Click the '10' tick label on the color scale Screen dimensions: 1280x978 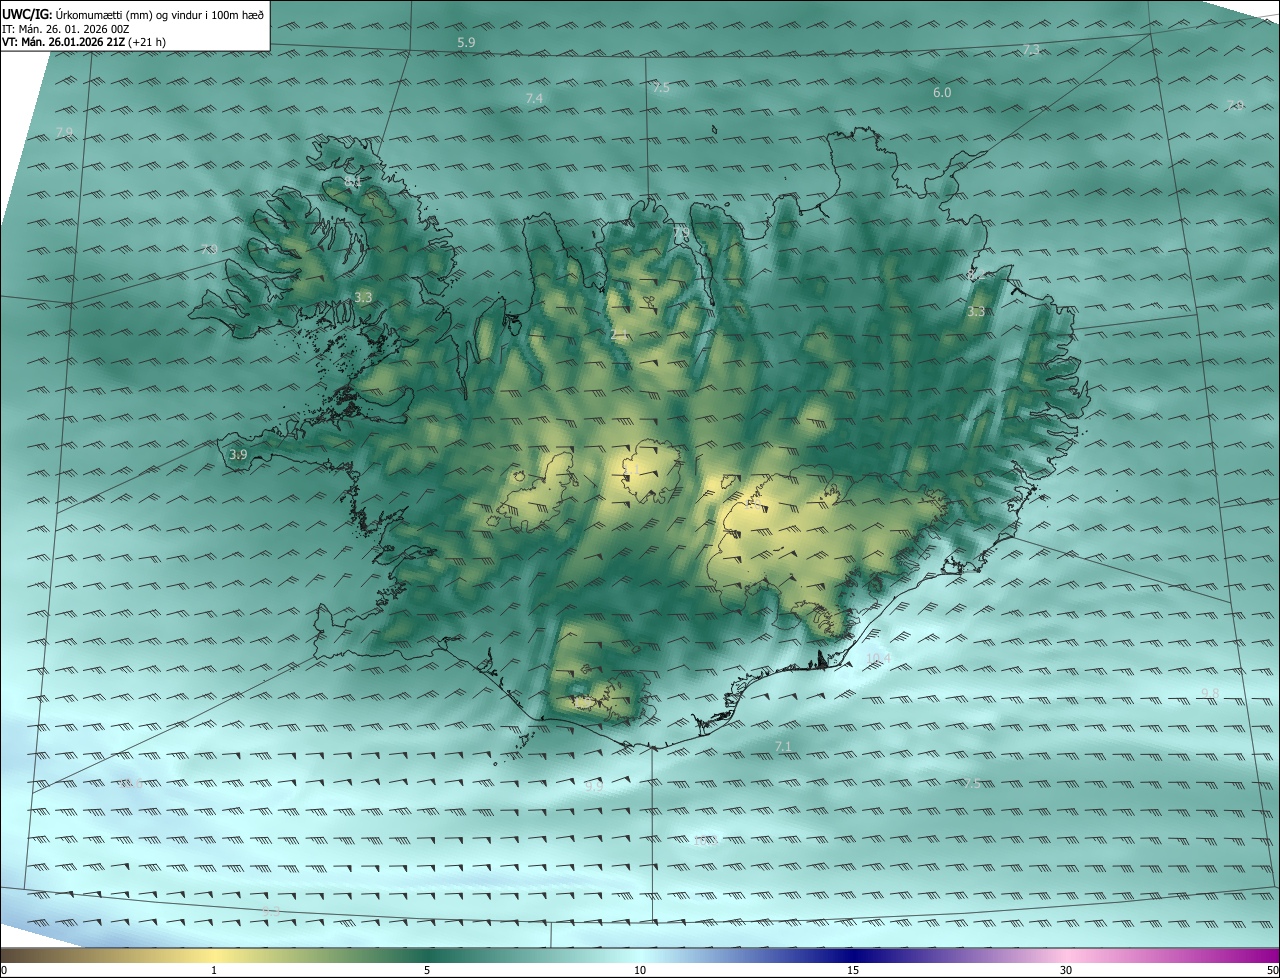click(640, 970)
